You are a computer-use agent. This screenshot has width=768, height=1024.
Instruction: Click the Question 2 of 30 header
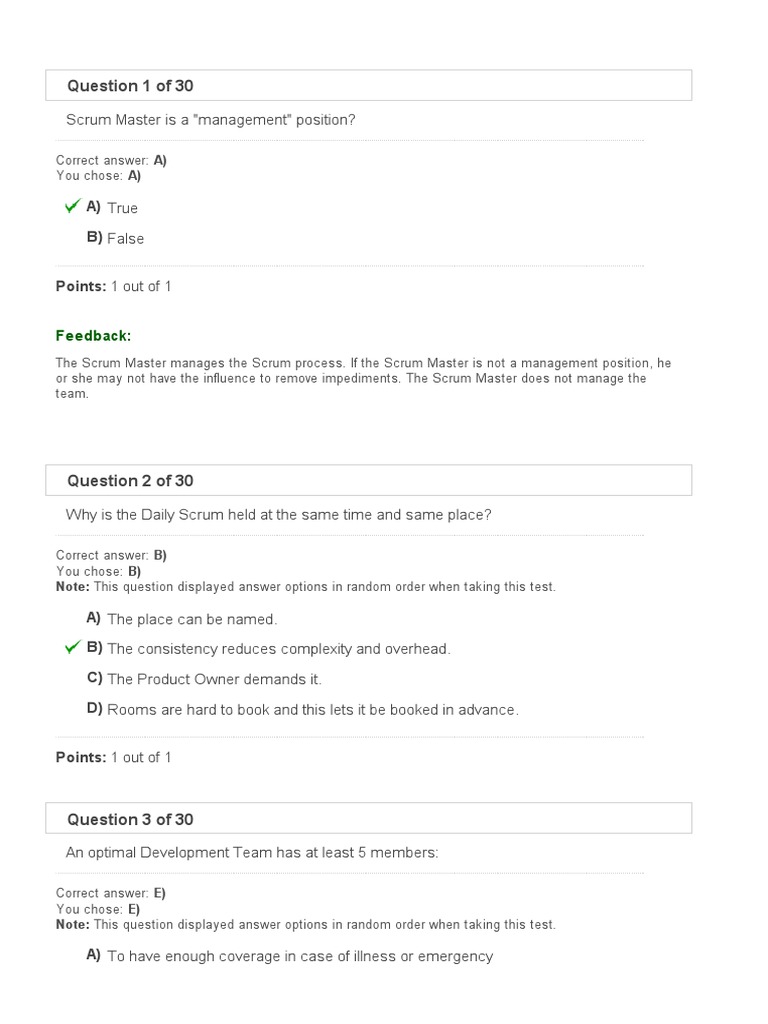[130, 481]
